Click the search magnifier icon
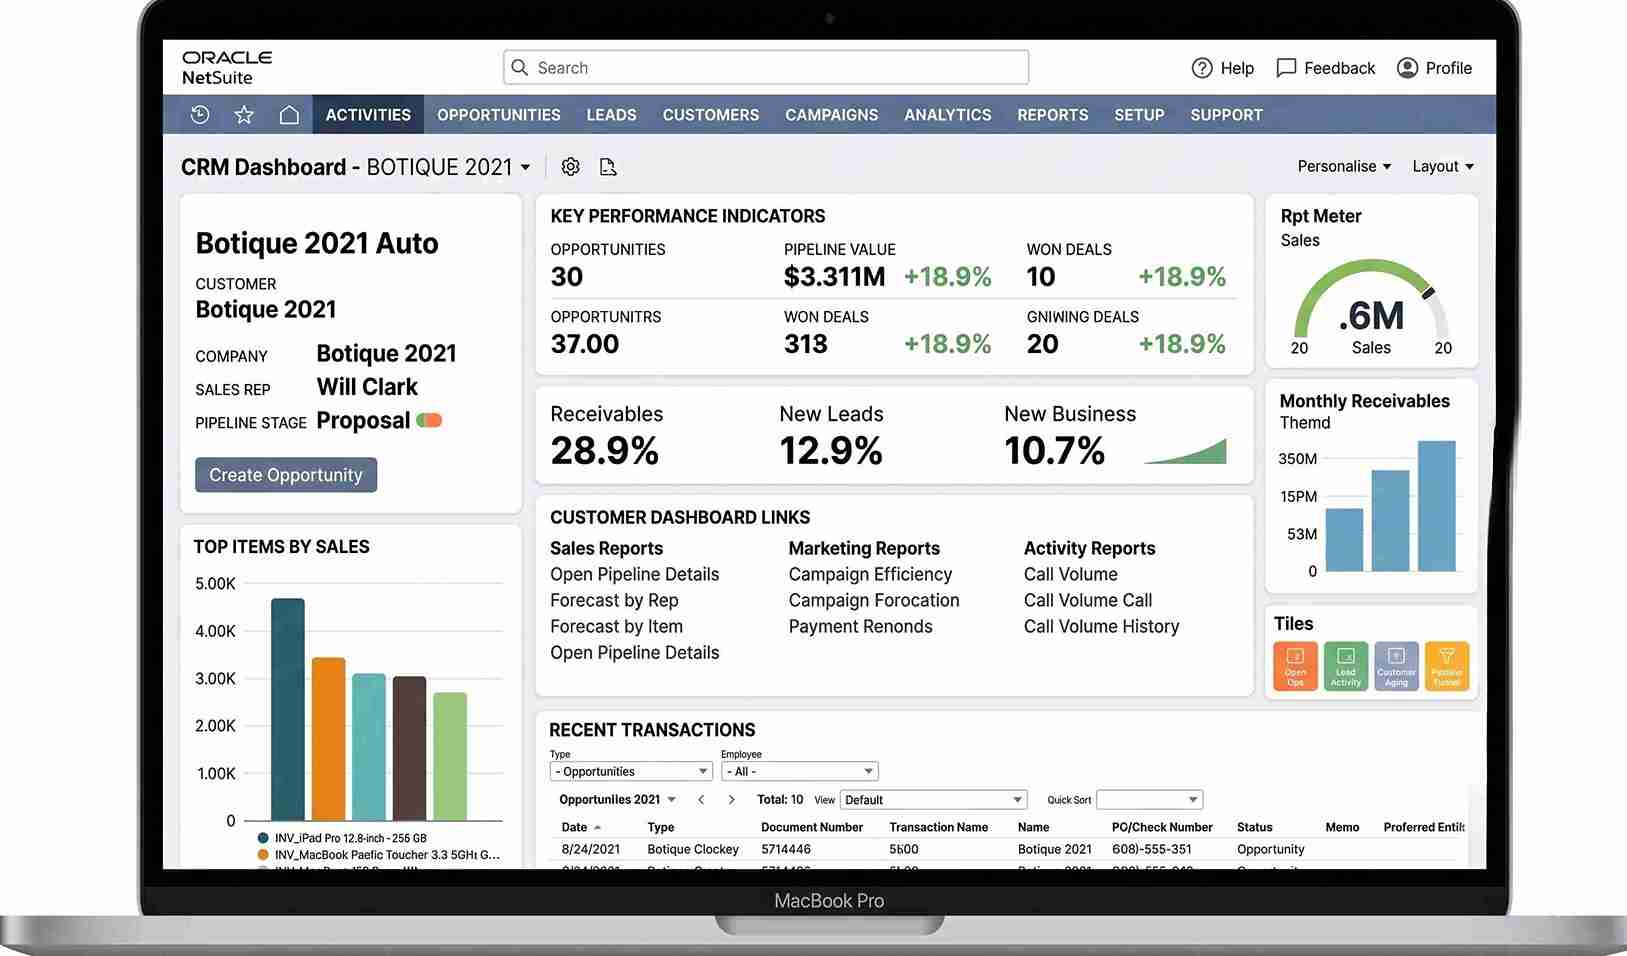 pos(520,68)
